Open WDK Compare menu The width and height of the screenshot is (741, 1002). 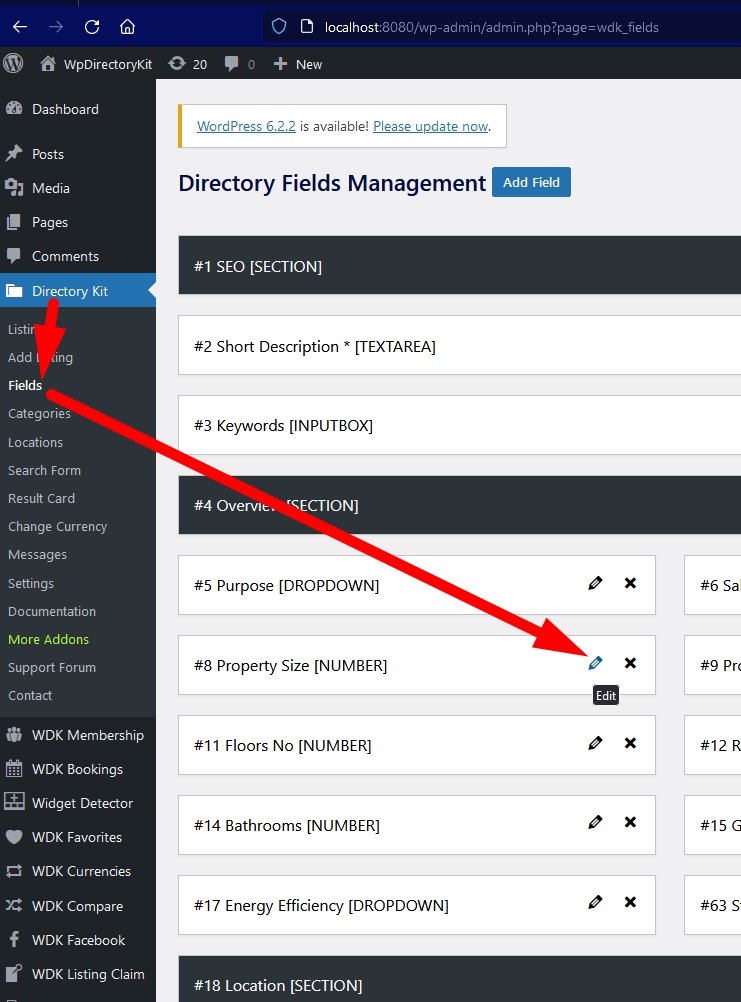[77, 906]
